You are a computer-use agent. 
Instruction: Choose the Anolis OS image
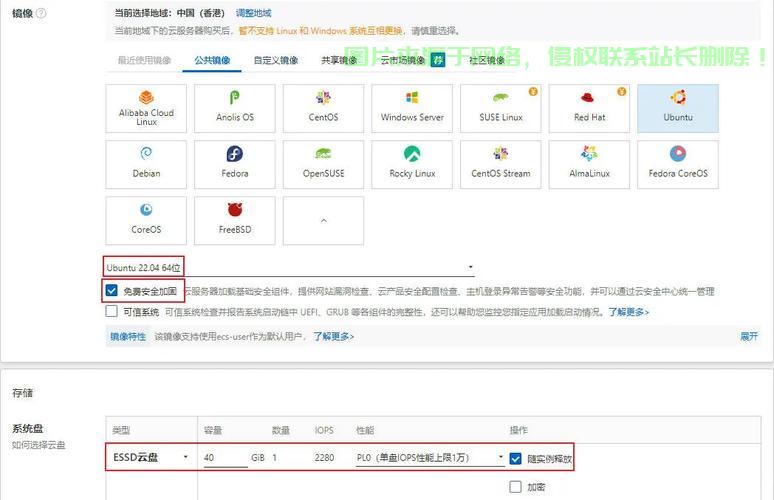[x=234, y=108]
